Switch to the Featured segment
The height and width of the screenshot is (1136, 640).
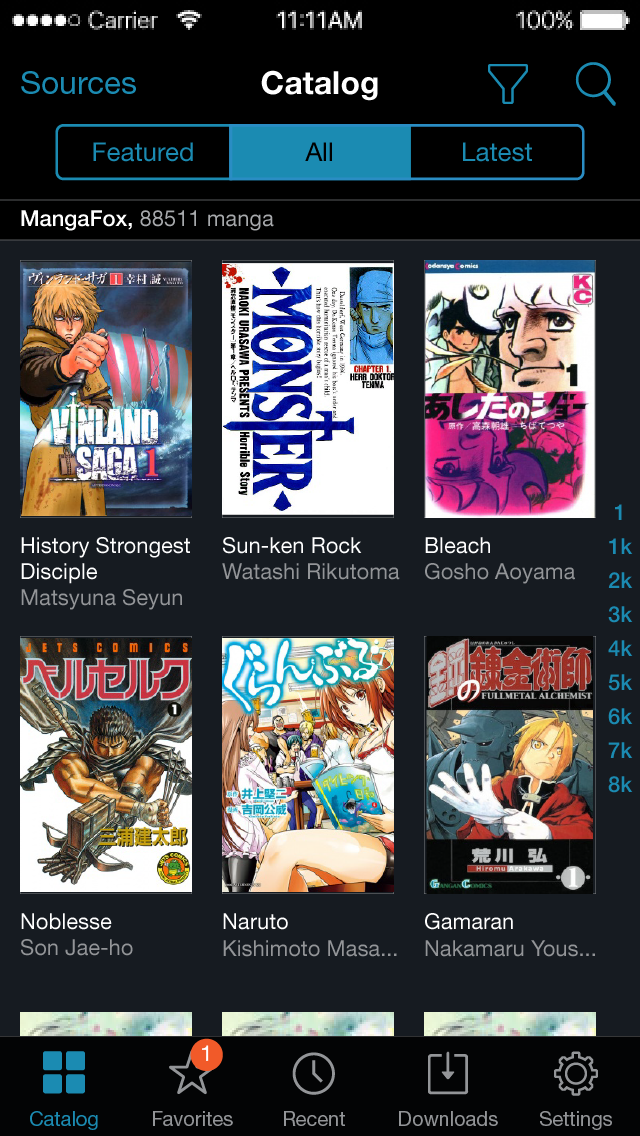coord(143,152)
